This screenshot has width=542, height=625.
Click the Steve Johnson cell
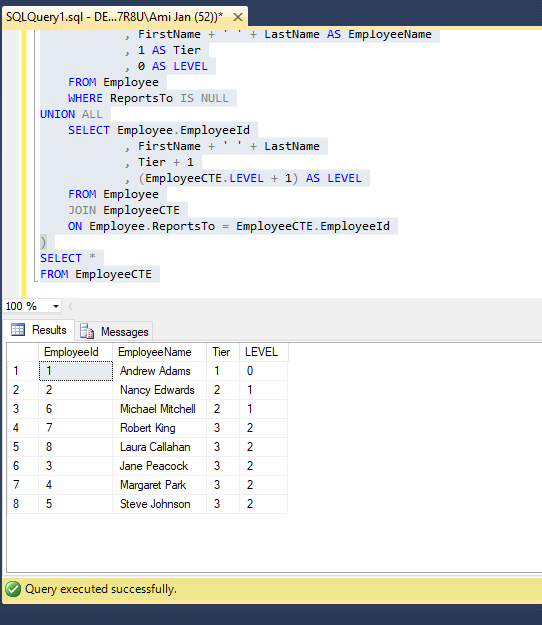[159, 504]
